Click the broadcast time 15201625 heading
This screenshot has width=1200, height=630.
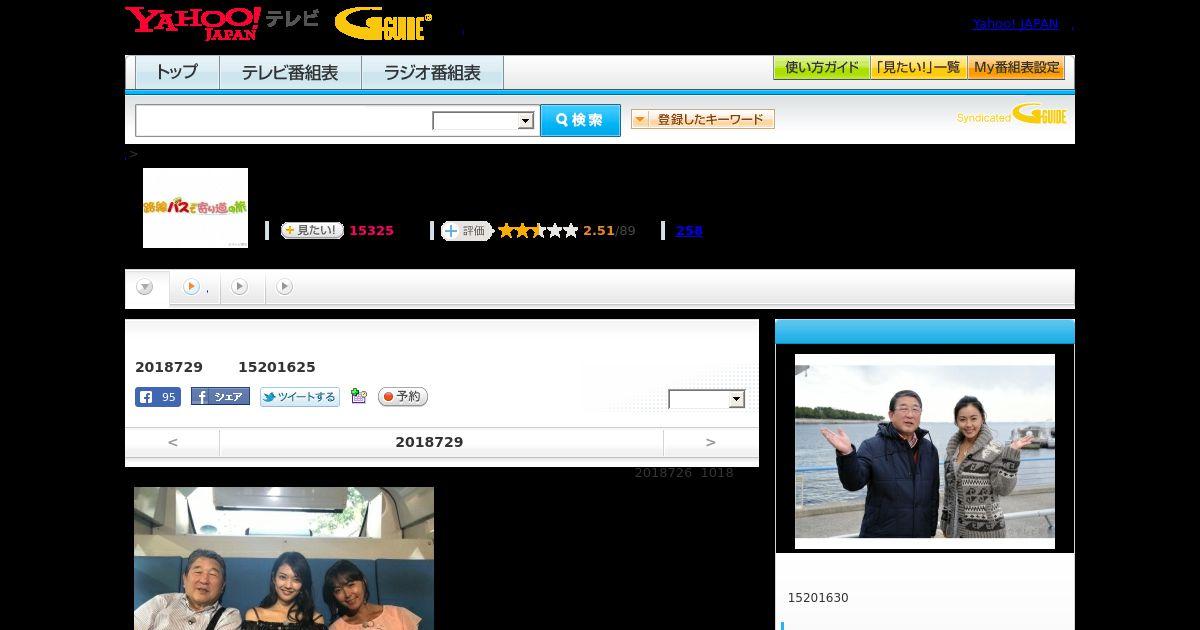tap(276, 367)
